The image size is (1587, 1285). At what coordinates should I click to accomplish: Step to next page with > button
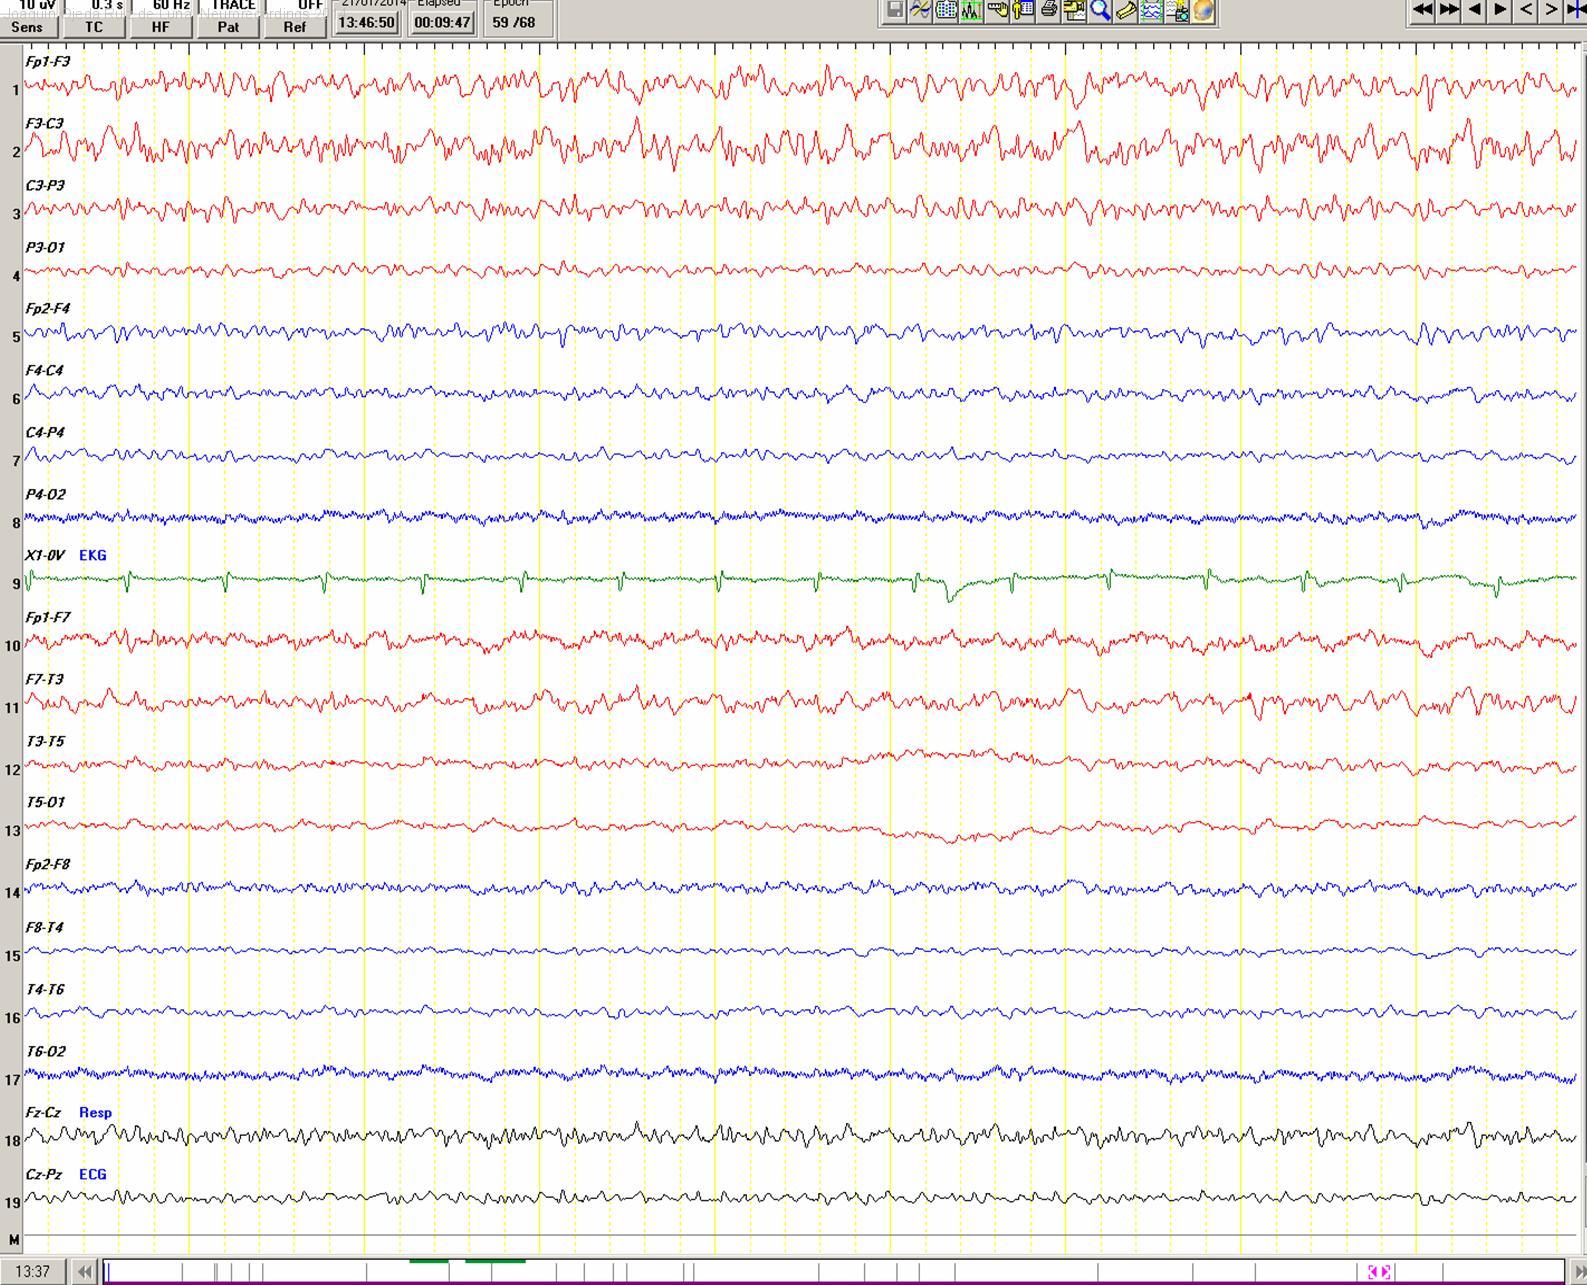coord(1551,10)
